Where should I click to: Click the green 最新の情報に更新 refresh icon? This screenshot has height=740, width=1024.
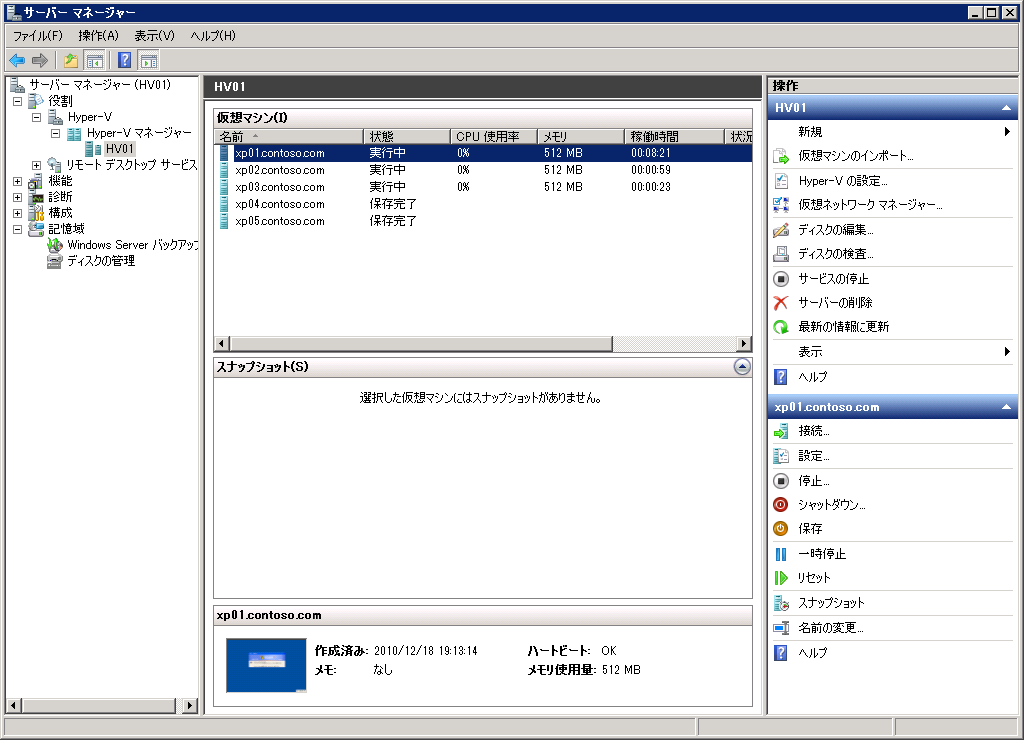[781, 327]
